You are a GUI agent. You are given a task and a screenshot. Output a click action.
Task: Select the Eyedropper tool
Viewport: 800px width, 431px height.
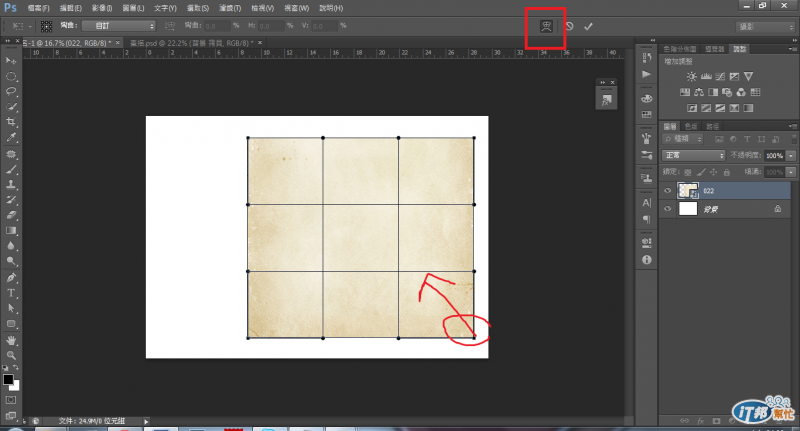(11, 137)
